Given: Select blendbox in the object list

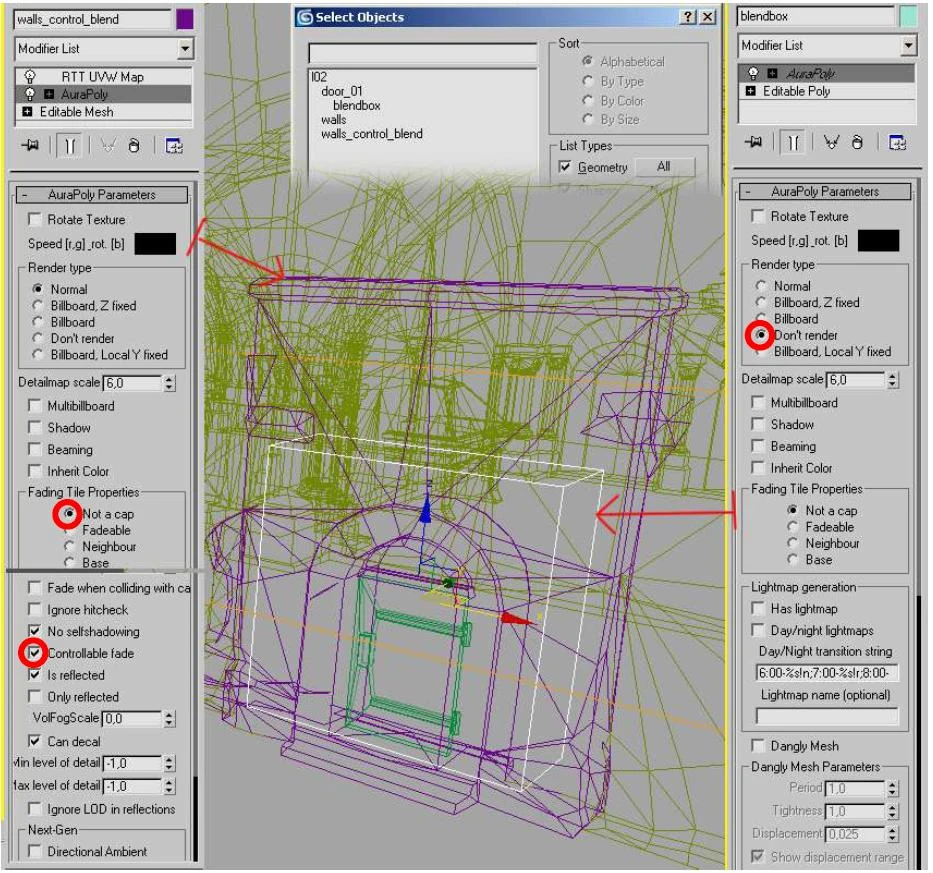Looking at the screenshot, I should click(356, 105).
